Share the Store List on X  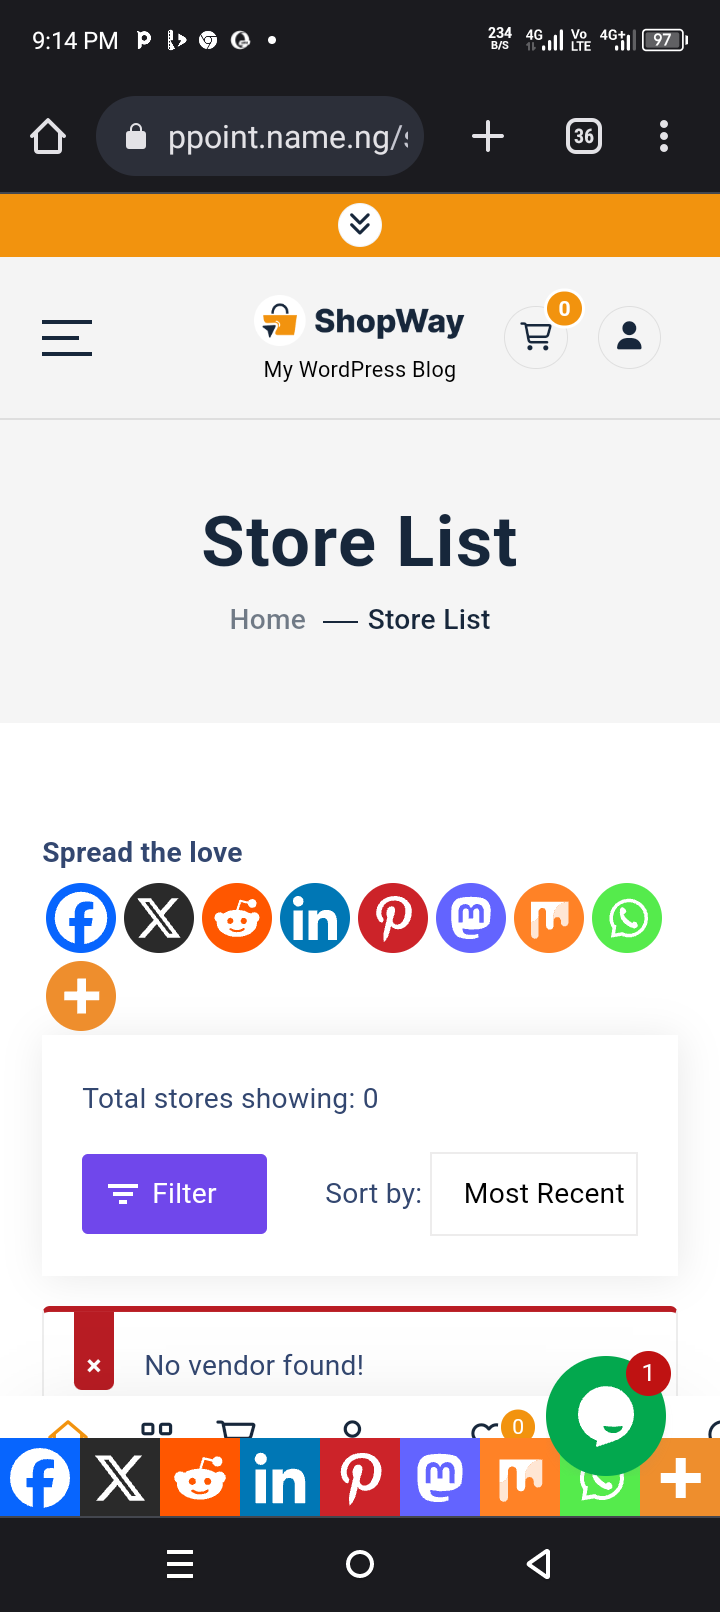[x=158, y=917]
